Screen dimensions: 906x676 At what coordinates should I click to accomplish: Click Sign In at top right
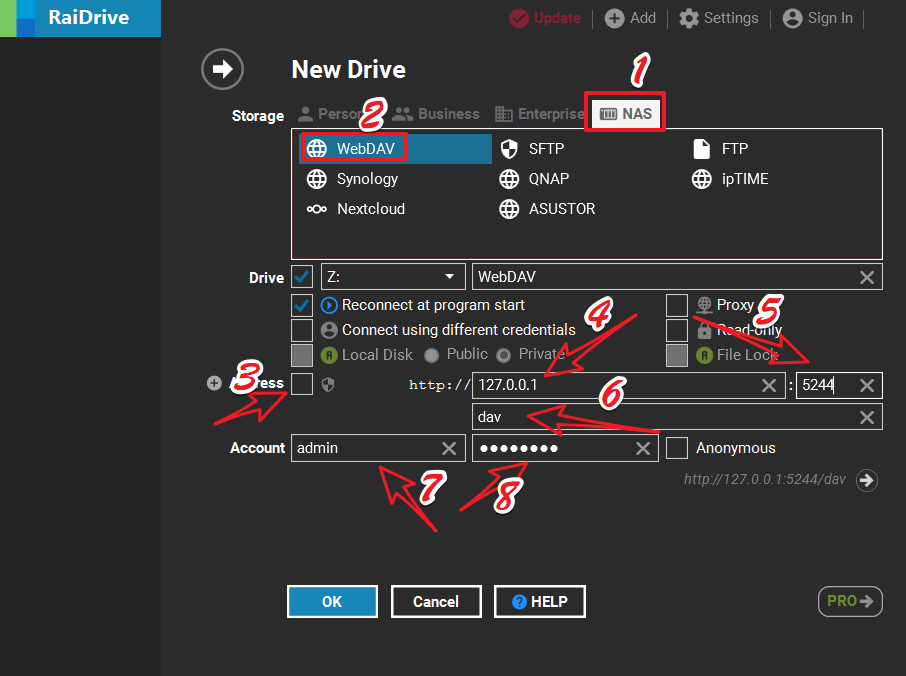[818, 18]
